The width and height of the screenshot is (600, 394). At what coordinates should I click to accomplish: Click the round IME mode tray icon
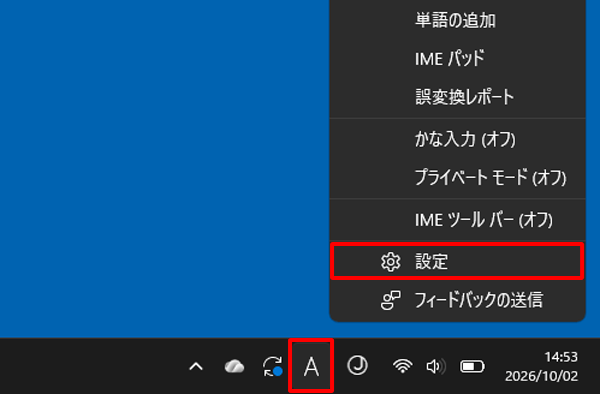click(x=357, y=366)
